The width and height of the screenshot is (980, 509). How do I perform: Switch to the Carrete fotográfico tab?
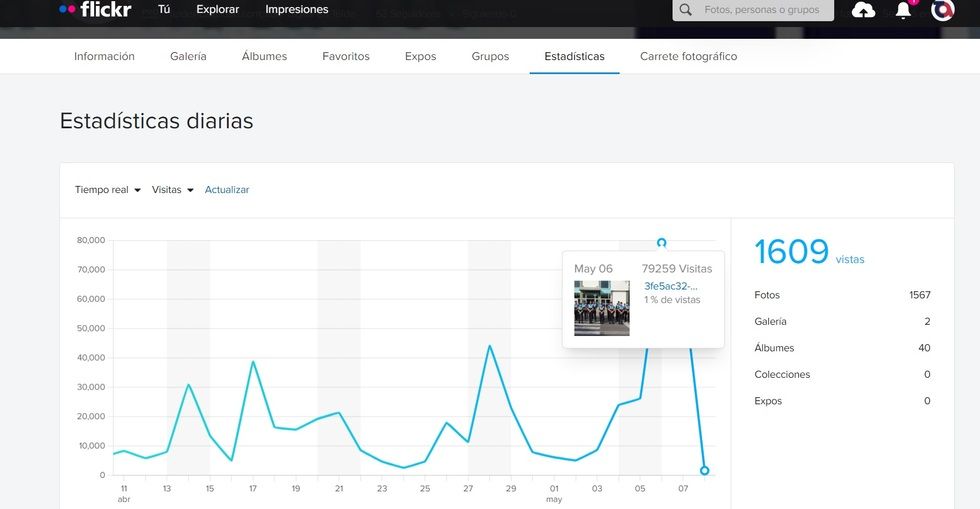coord(688,57)
